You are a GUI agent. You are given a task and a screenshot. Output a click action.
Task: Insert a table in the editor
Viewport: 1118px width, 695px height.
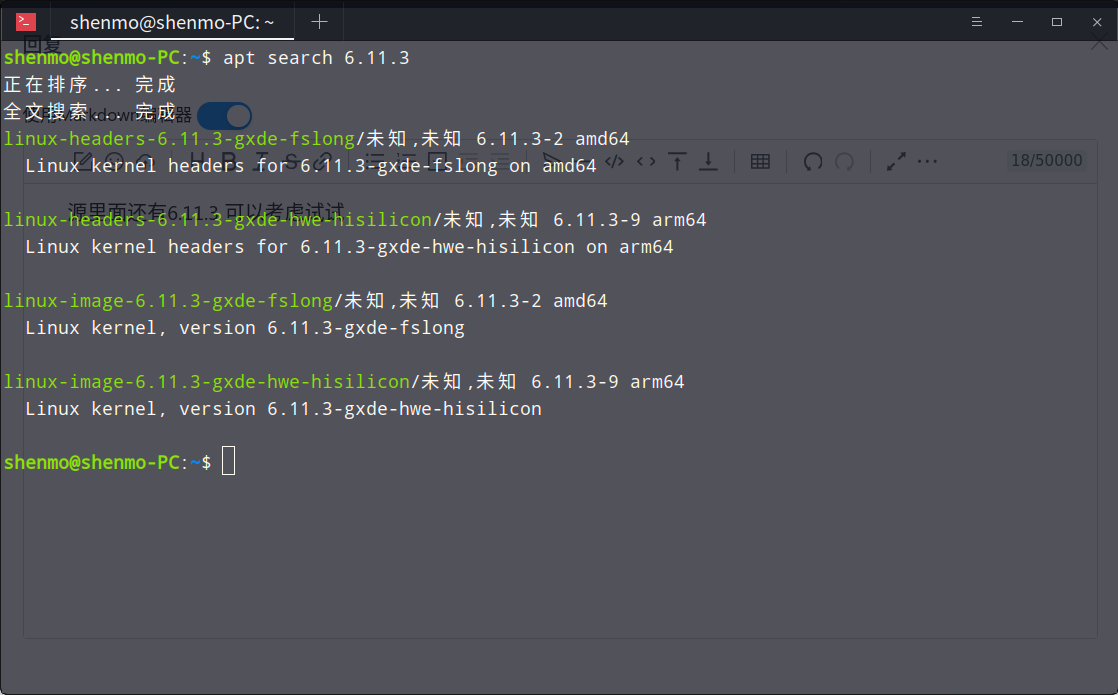pos(760,161)
